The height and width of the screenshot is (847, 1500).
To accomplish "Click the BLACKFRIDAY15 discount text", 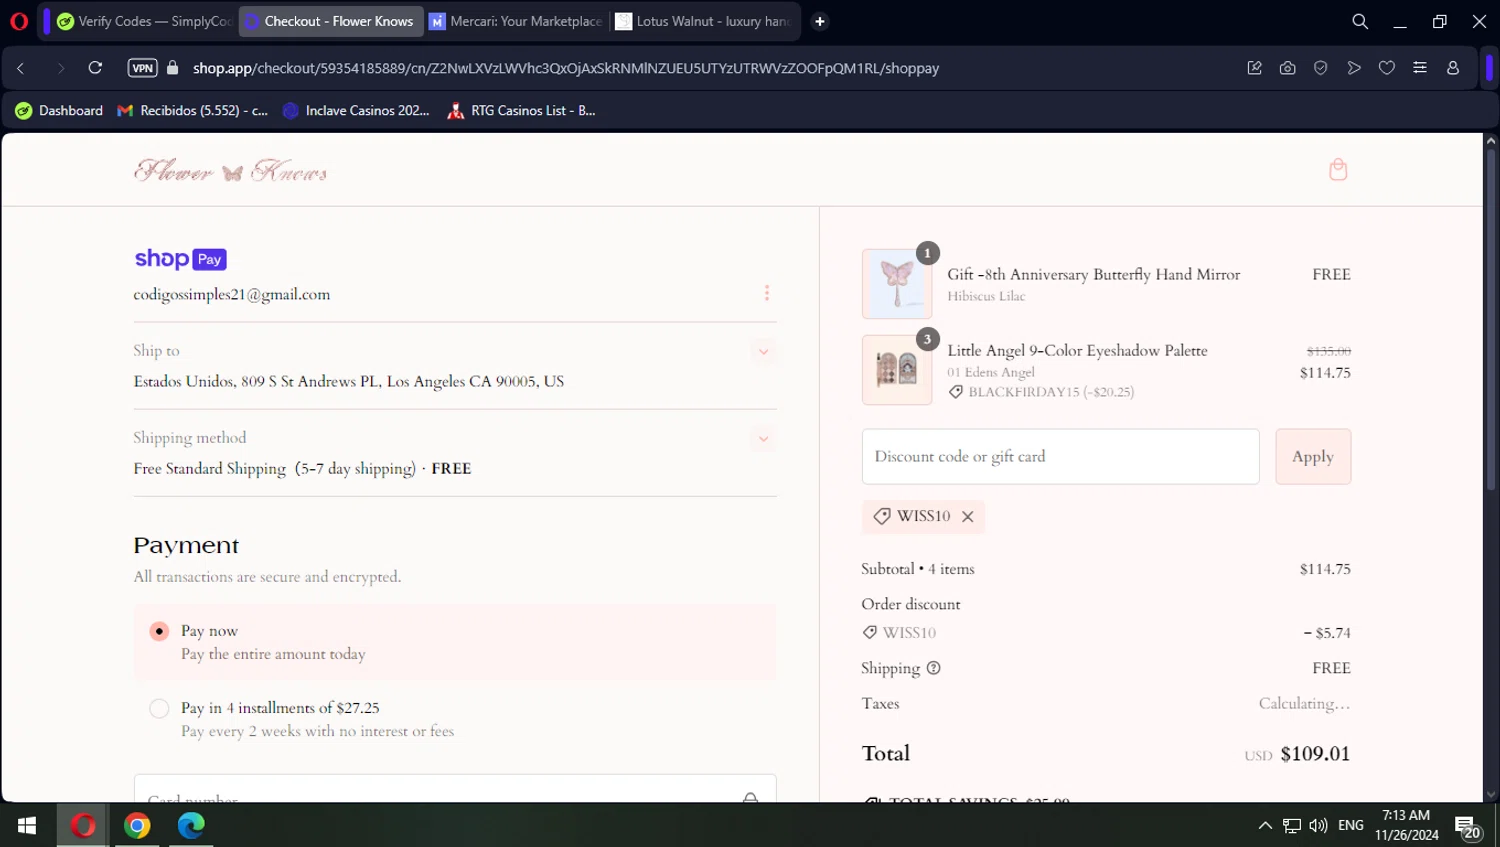I will pos(1051,392).
